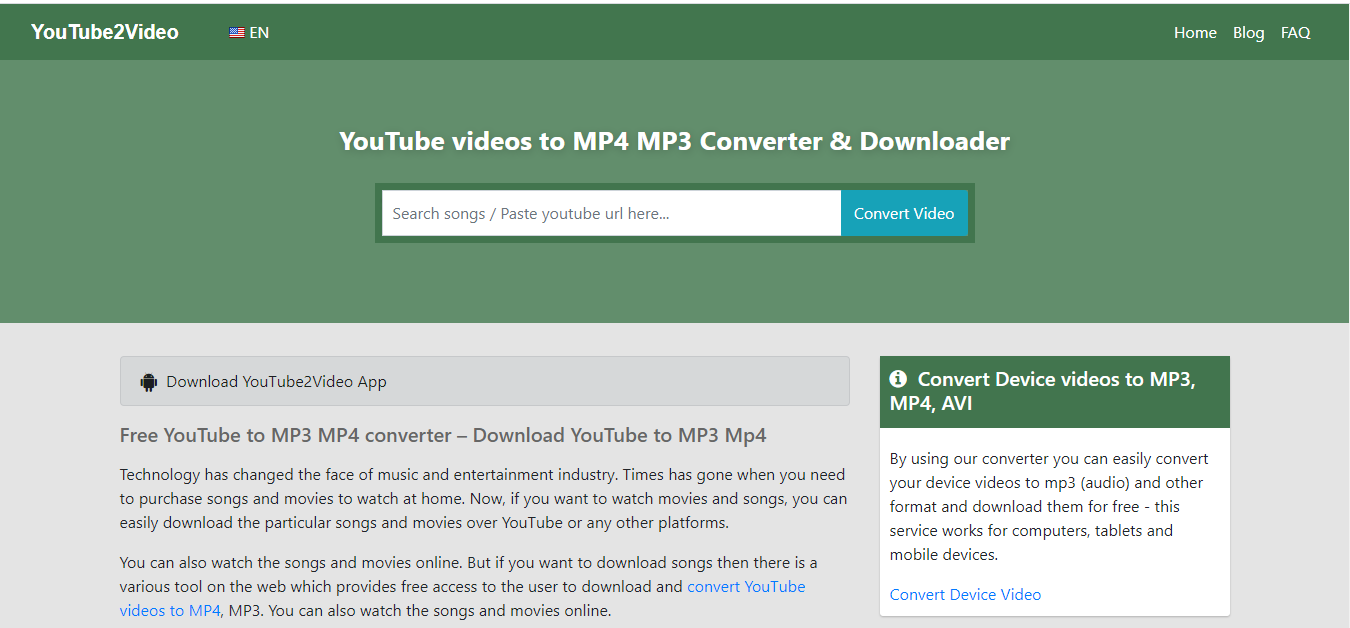Click the sidebar text By using our converter
Viewport: 1350px width, 628px height.
click(1050, 506)
